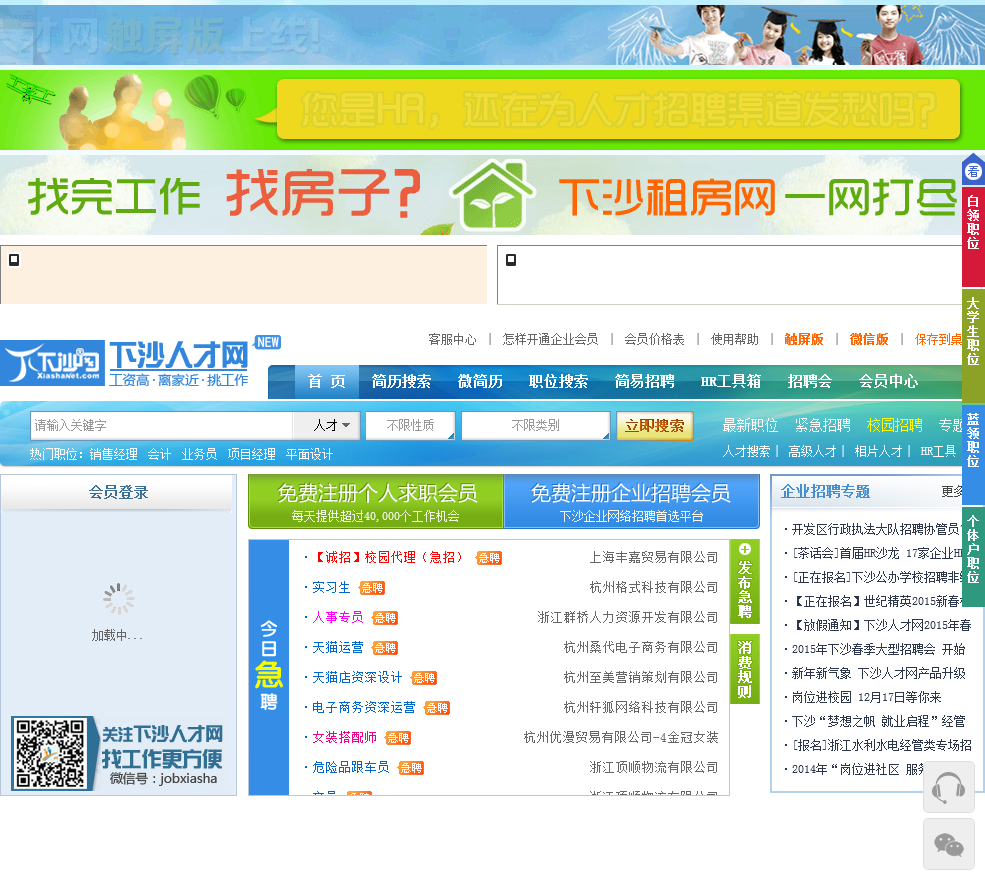Open 简易招聘 in the navigation bar
The image size is (985, 895).
point(645,381)
